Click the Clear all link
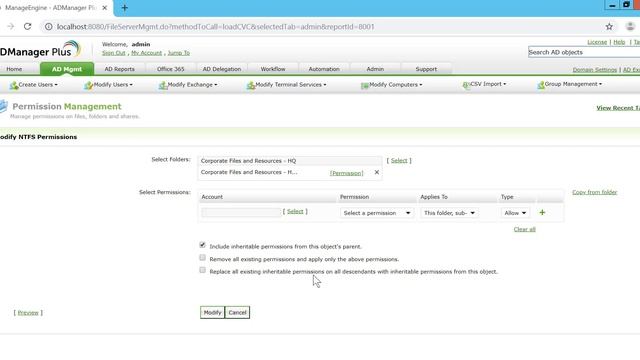Image resolution: width=640 pixels, height=360 pixels. click(524, 229)
